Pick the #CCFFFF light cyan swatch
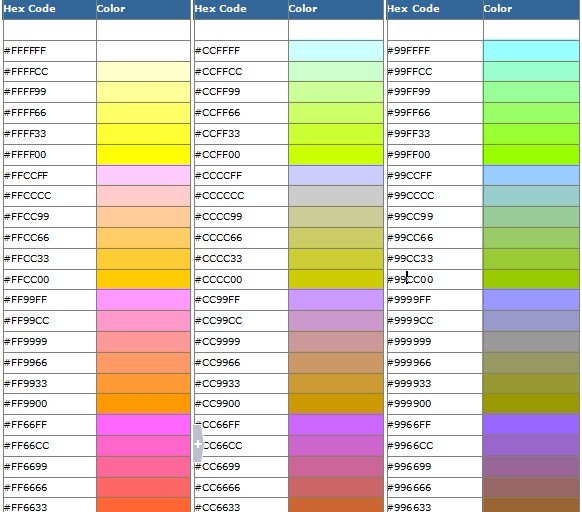Viewport: 582px width, 512px height. (336, 51)
